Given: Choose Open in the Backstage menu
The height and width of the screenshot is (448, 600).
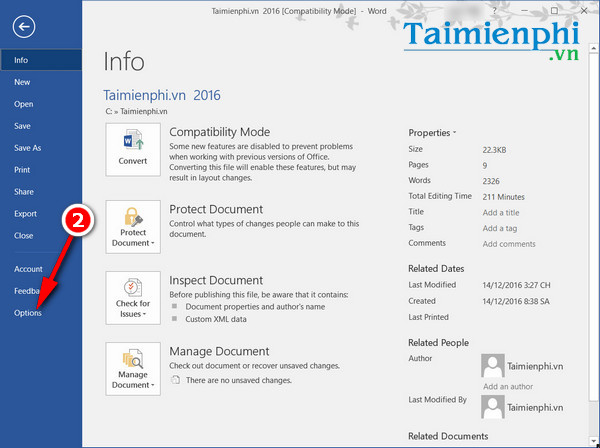Looking at the screenshot, I should pyautogui.click(x=41, y=104).
